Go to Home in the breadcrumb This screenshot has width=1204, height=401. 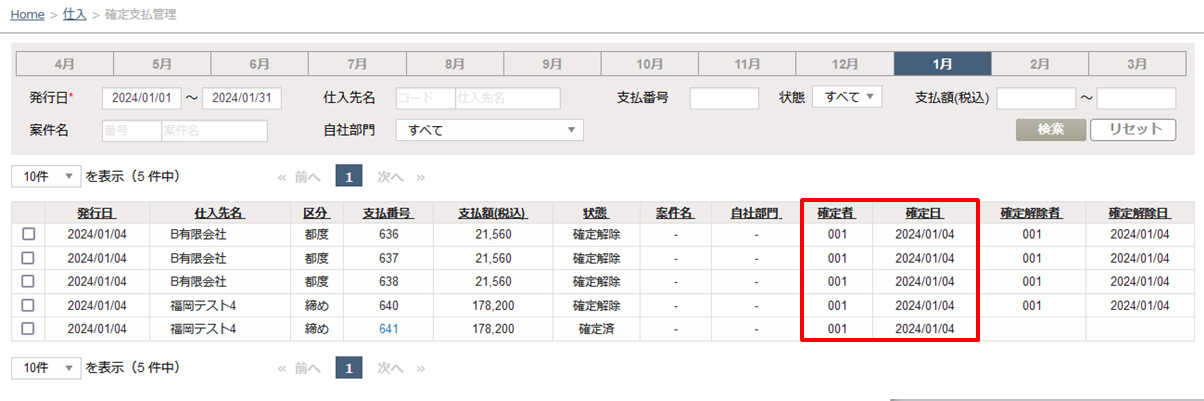[x=27, y=15]
